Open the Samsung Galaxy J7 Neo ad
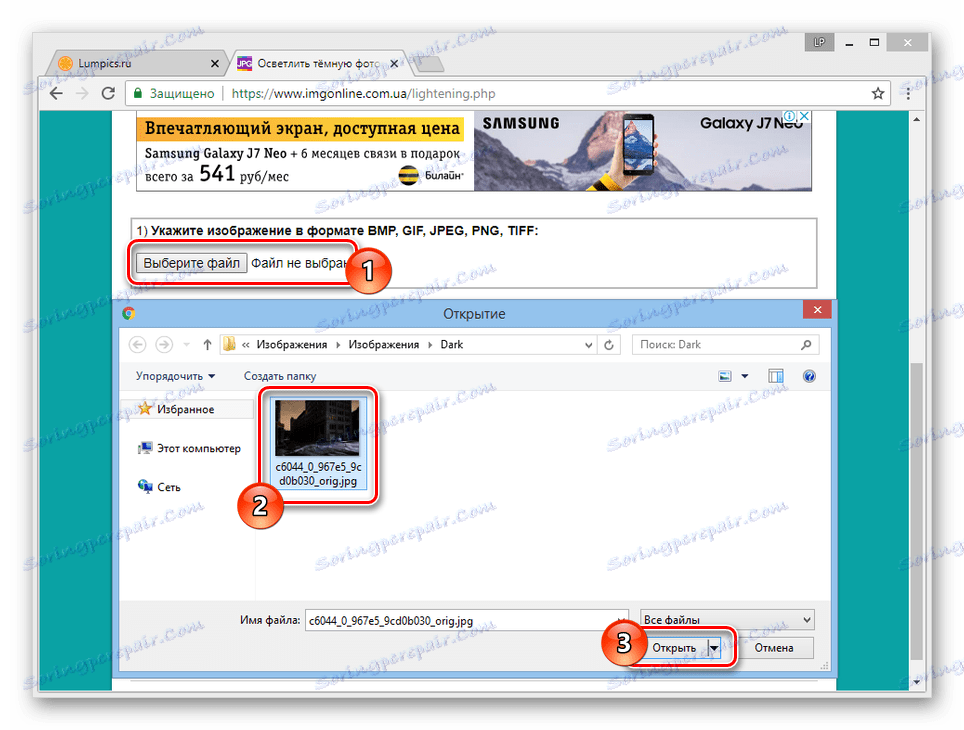Viewport: 964px width, 730px height. point(473,151)
